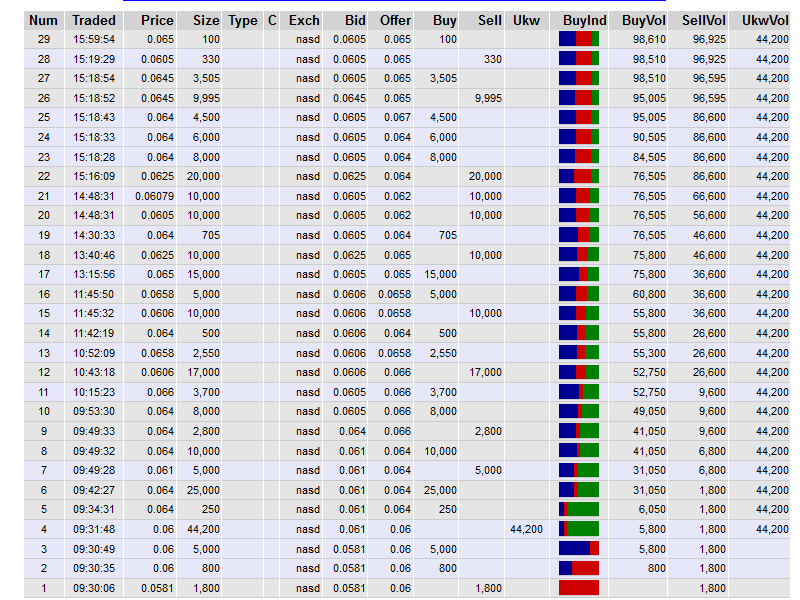This screenshot has width=800, height=600.
Task: Click the Size column header
Action: (206, 20)
